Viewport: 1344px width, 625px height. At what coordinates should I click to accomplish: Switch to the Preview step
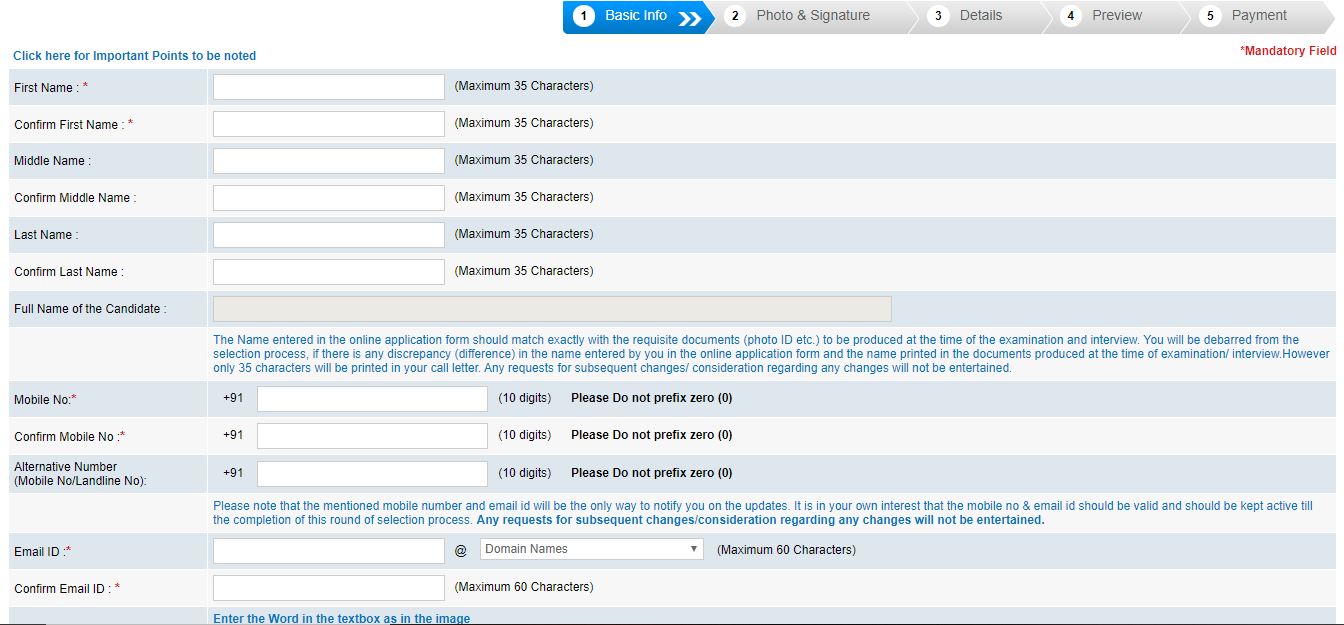[1116, 16]
